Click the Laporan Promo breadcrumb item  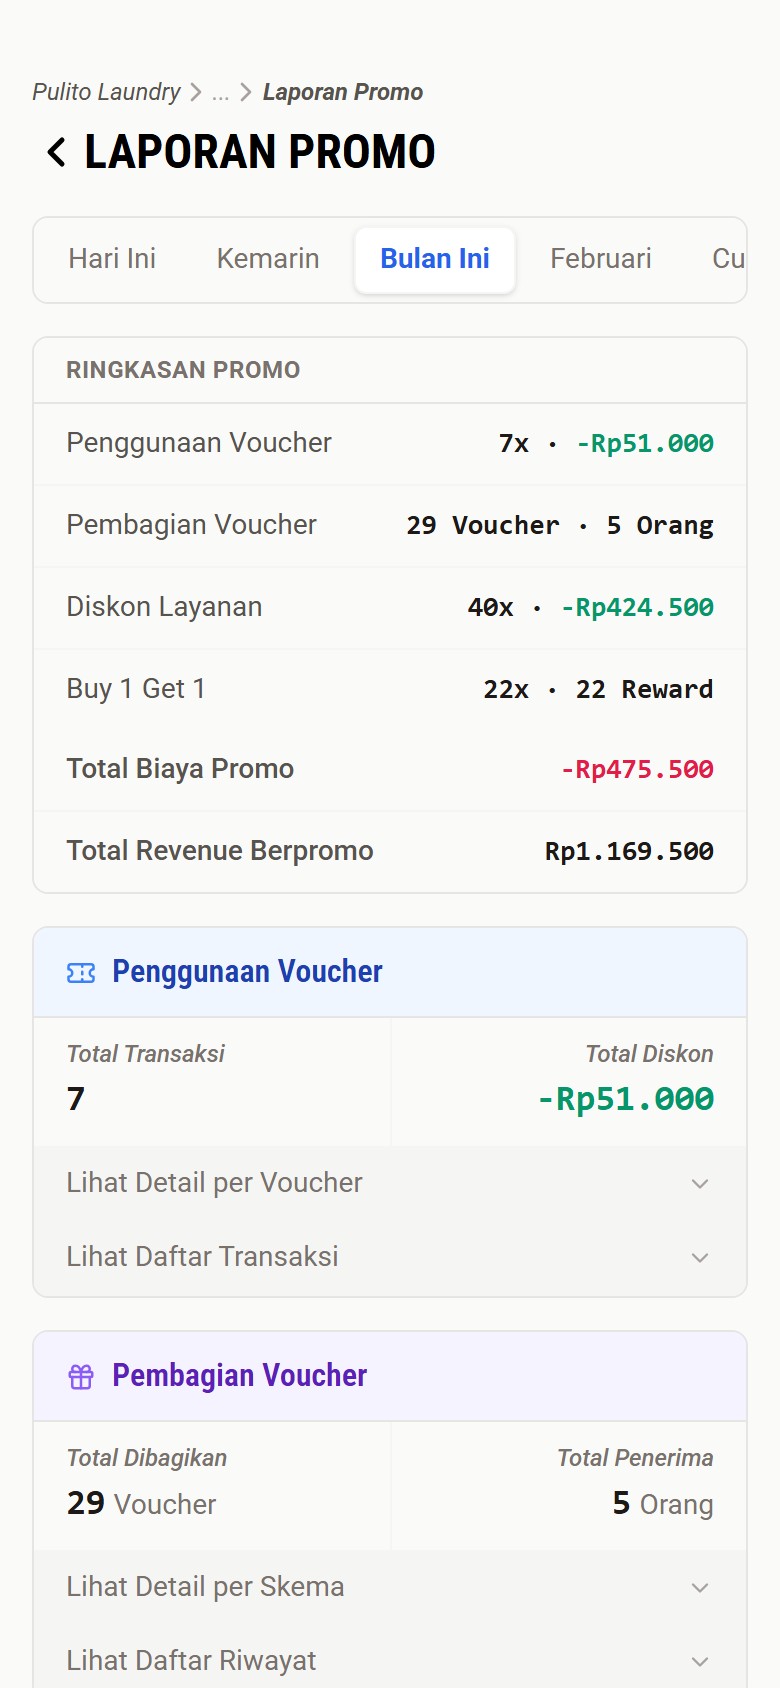[342, 93]
